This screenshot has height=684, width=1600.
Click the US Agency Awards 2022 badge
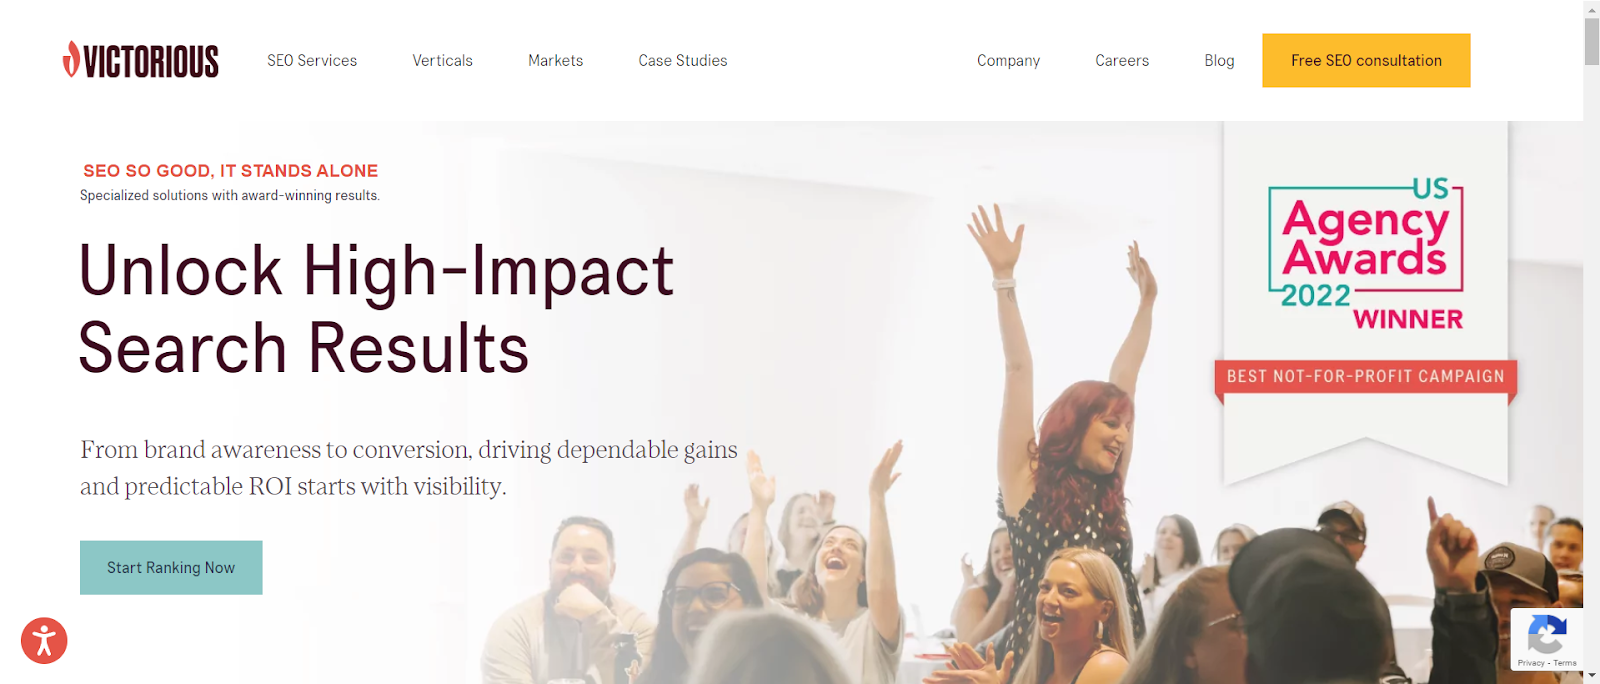[x=1366, y=255]
